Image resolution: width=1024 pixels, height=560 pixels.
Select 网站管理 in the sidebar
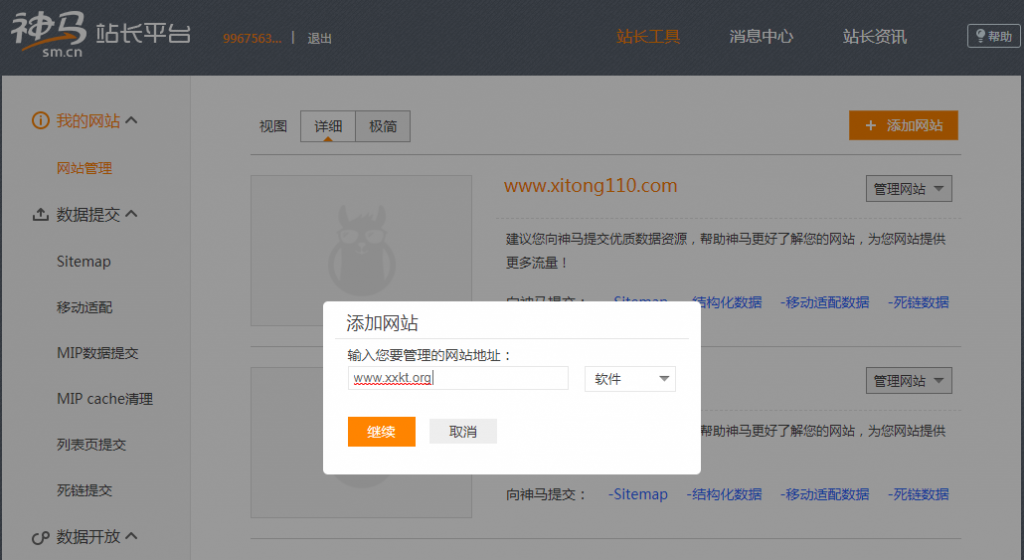point(84,168)
